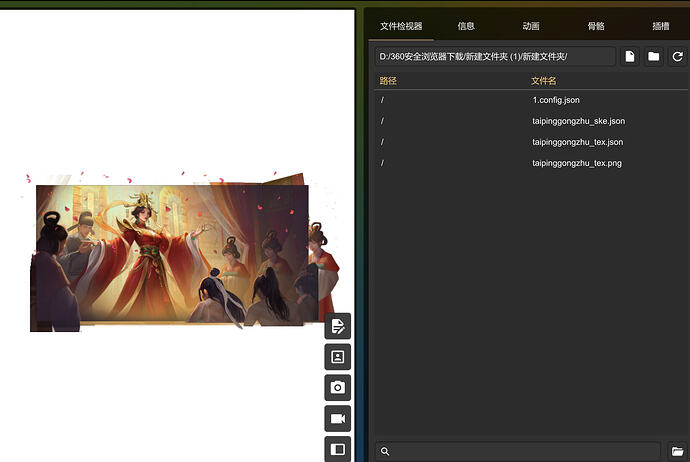Viewport: 690px width, 462px height.
Task: Click the search input box at bottom
Action: (x=518, y=451)
